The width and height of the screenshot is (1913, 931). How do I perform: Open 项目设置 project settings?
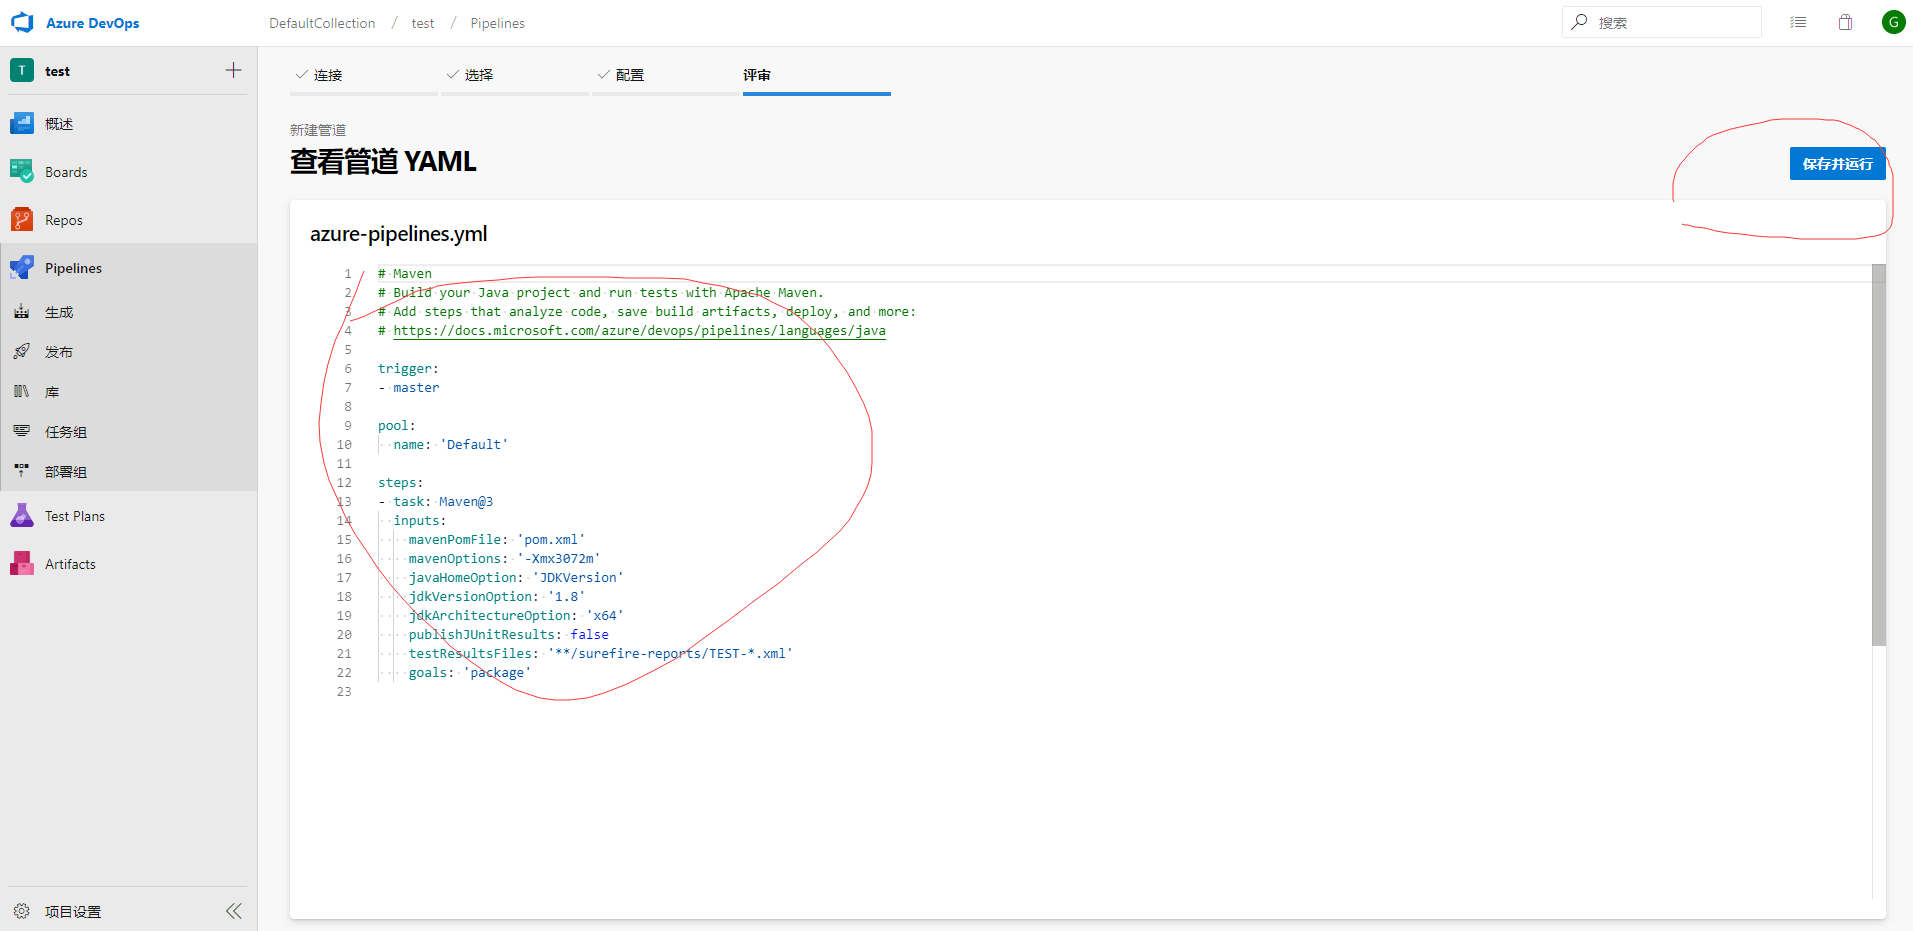(72, 911)
